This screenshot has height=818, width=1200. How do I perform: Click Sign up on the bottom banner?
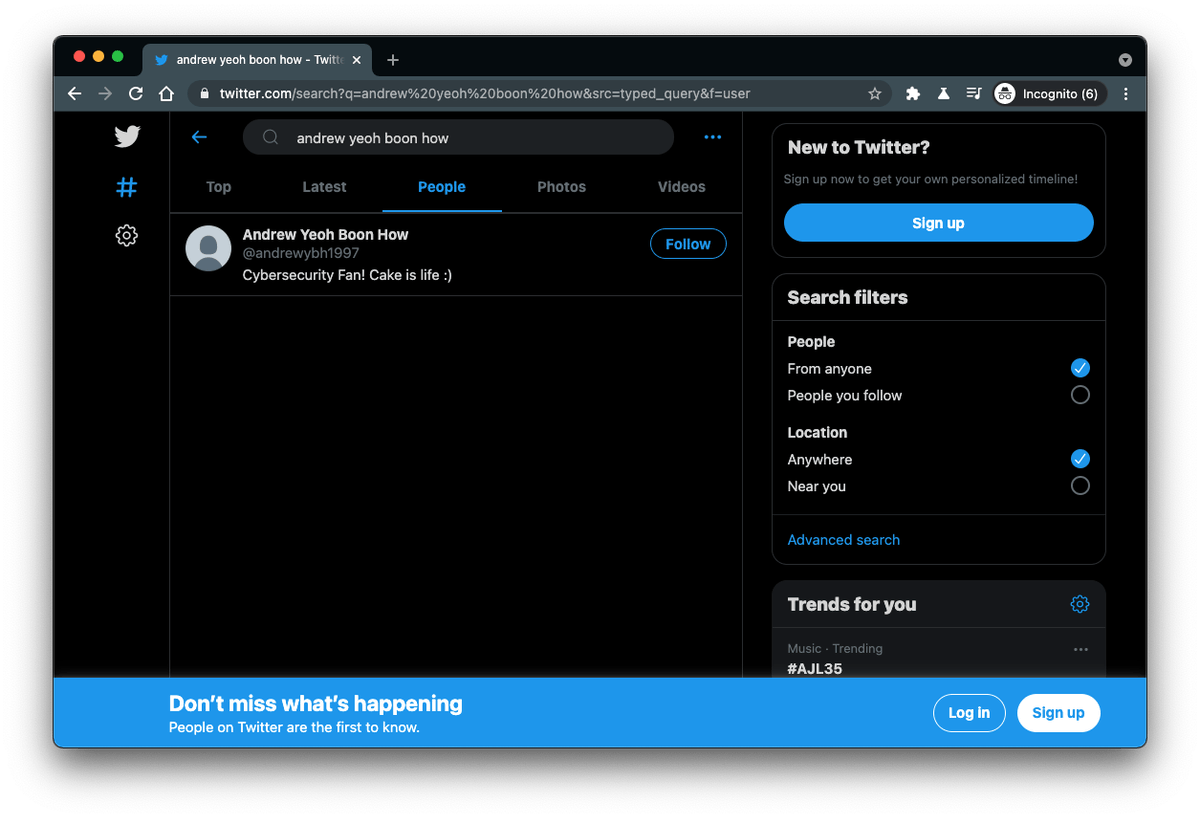coord(1058,713)
